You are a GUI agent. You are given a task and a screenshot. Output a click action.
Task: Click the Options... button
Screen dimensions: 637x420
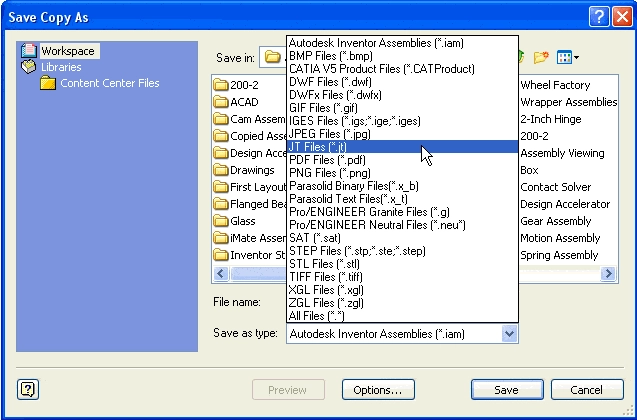tap(378, 390)
